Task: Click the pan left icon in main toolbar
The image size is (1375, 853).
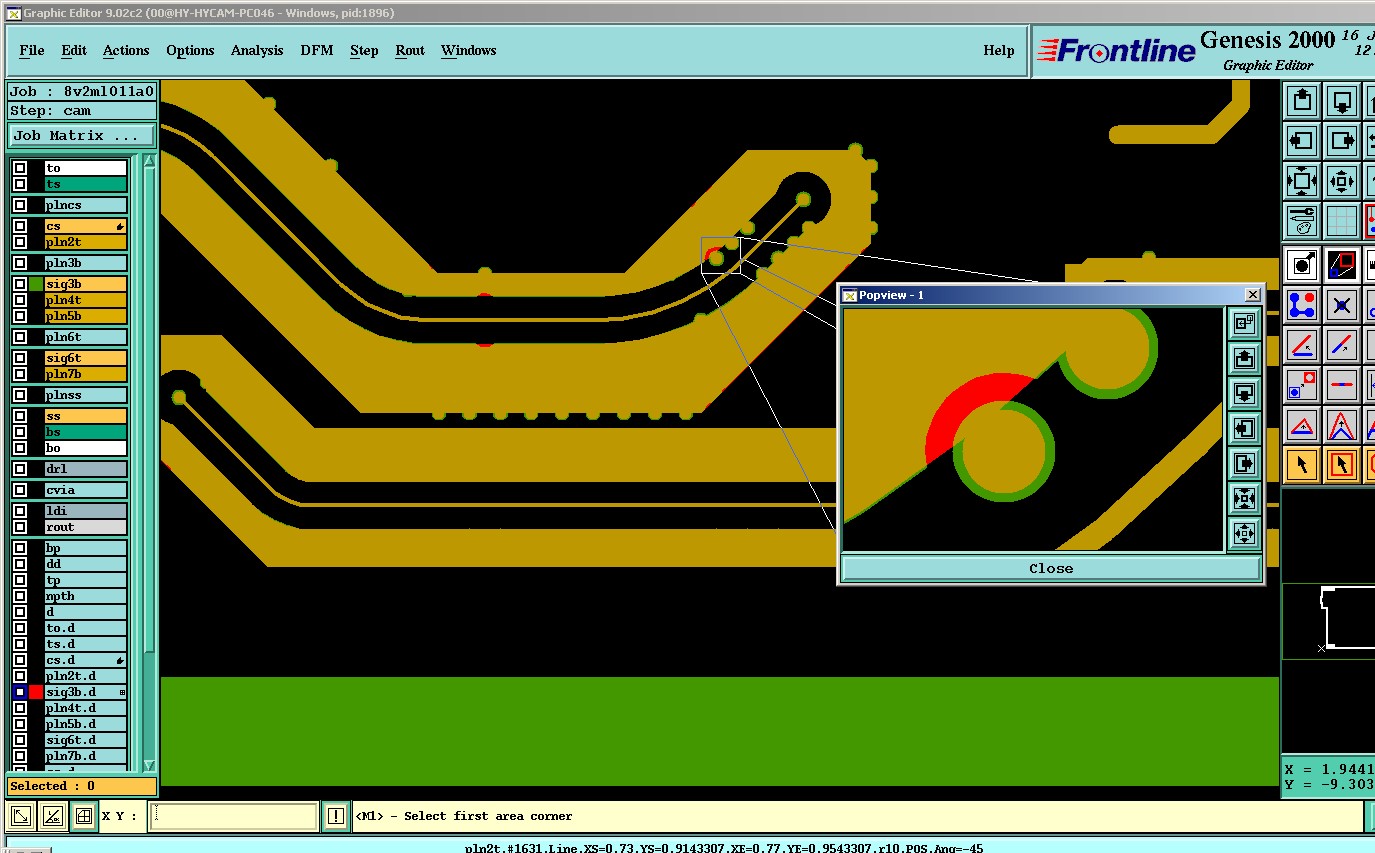Action: 1301,141
